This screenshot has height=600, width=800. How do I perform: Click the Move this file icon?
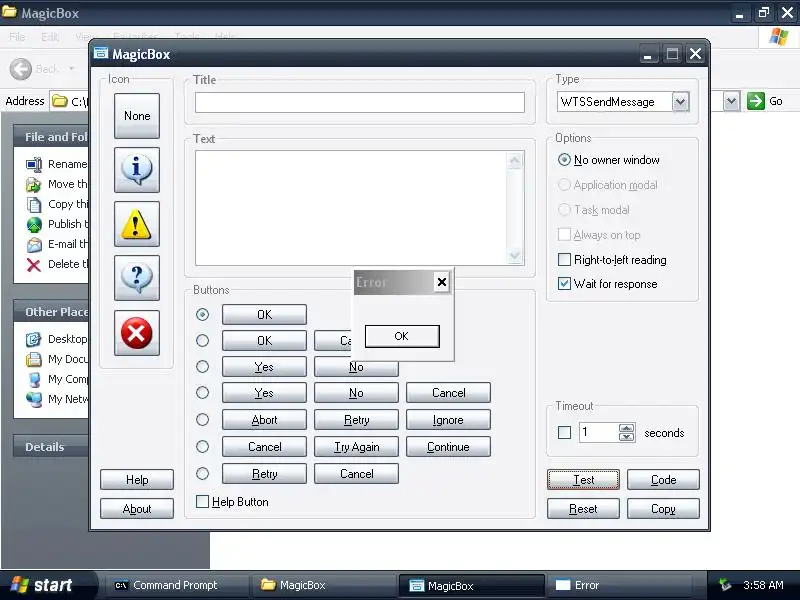coord(34,184)
